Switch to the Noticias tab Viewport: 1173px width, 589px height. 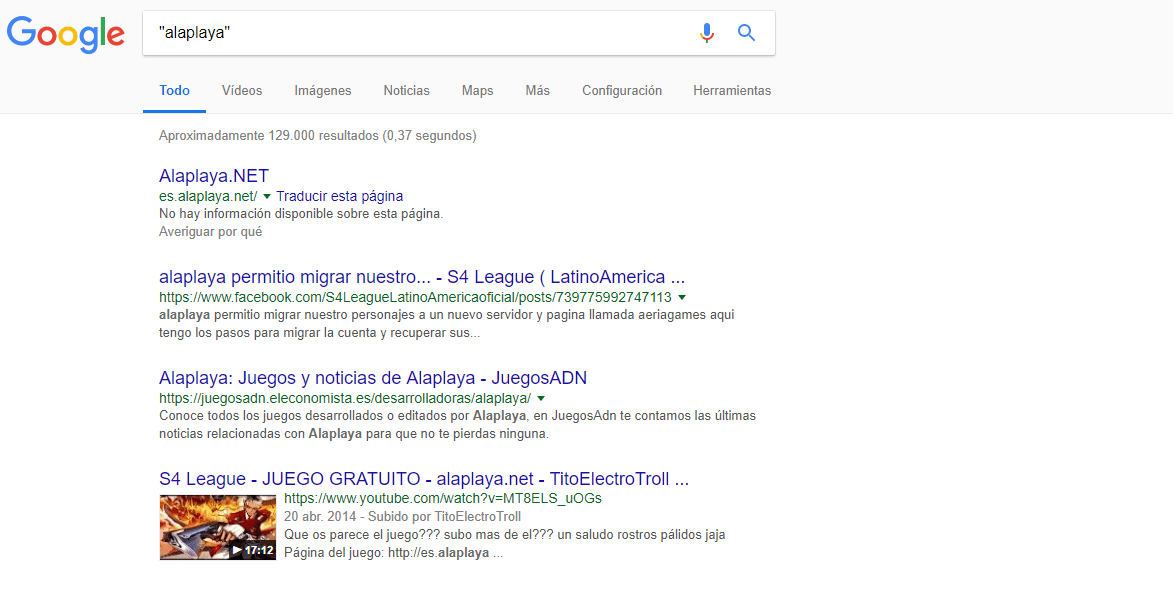pyautogui.click(x=406, y=90)
